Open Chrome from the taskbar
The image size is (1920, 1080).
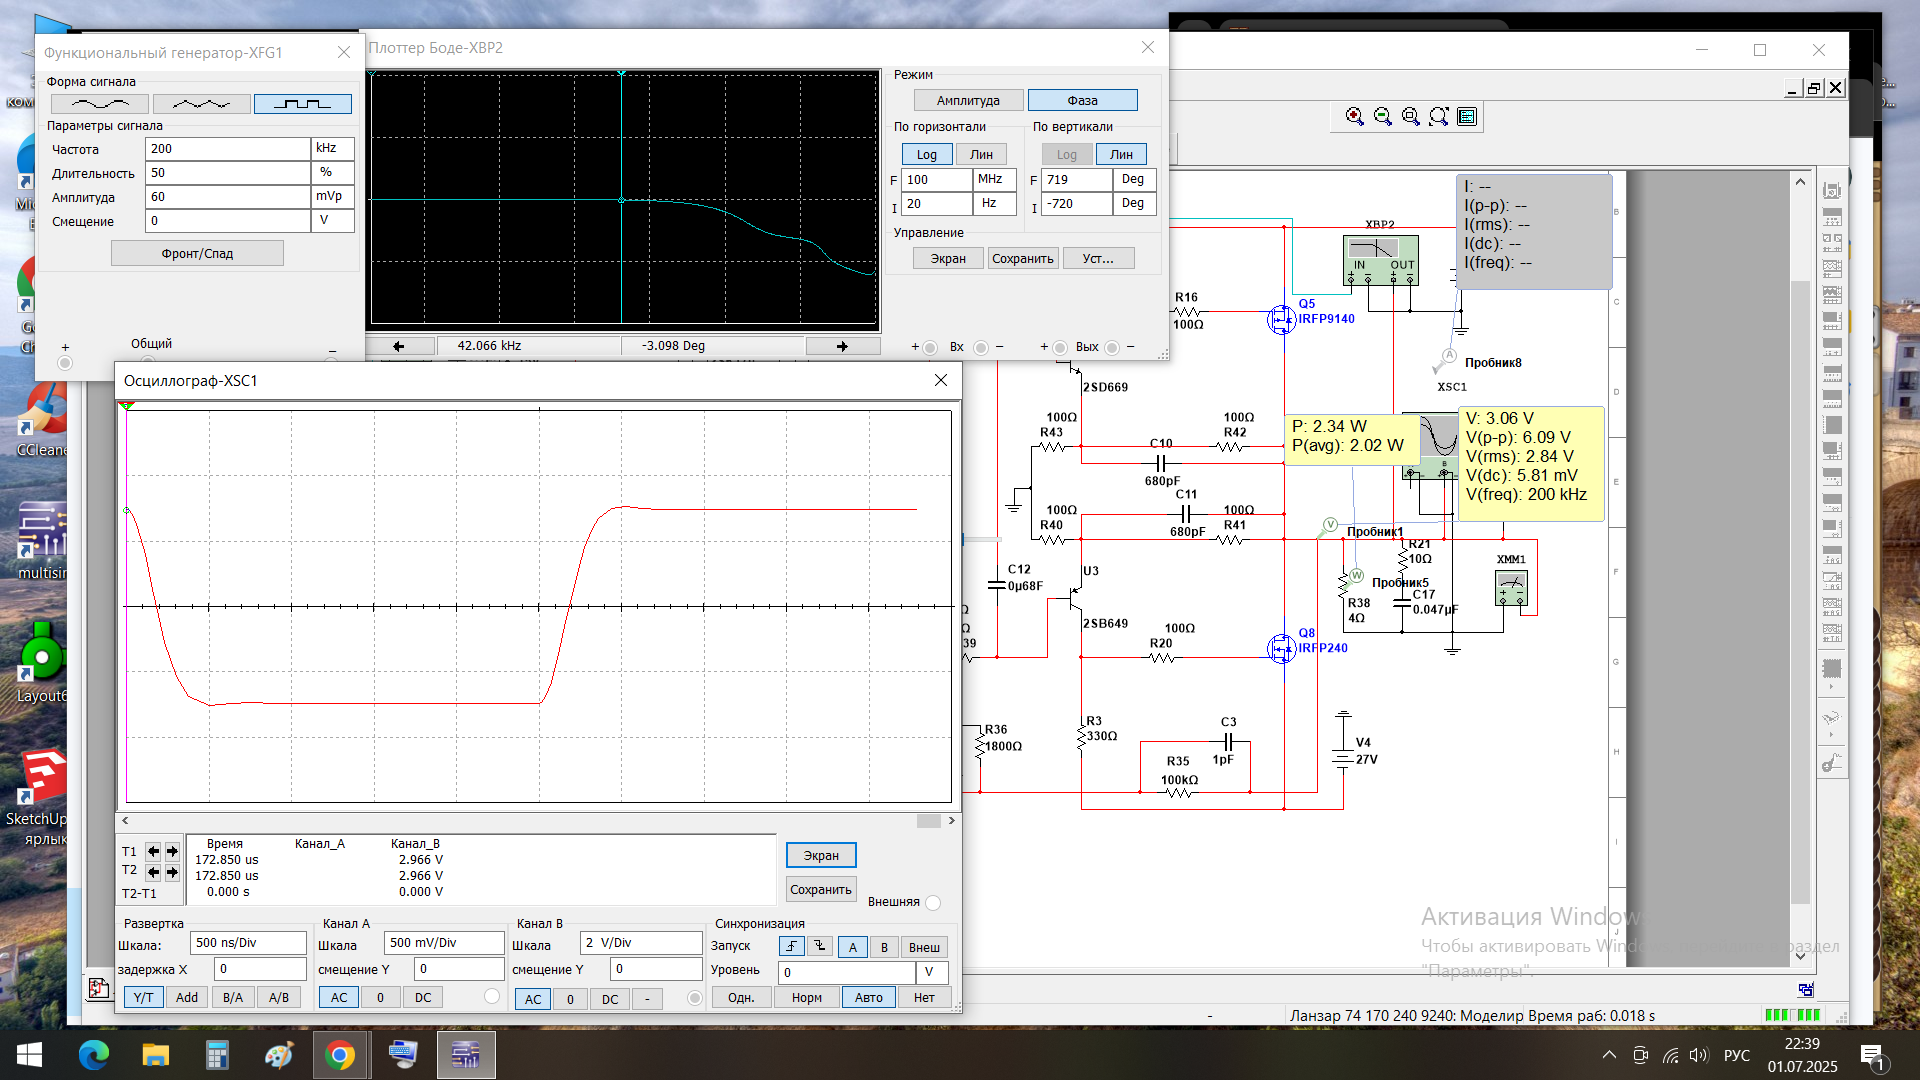point(340,1055)
